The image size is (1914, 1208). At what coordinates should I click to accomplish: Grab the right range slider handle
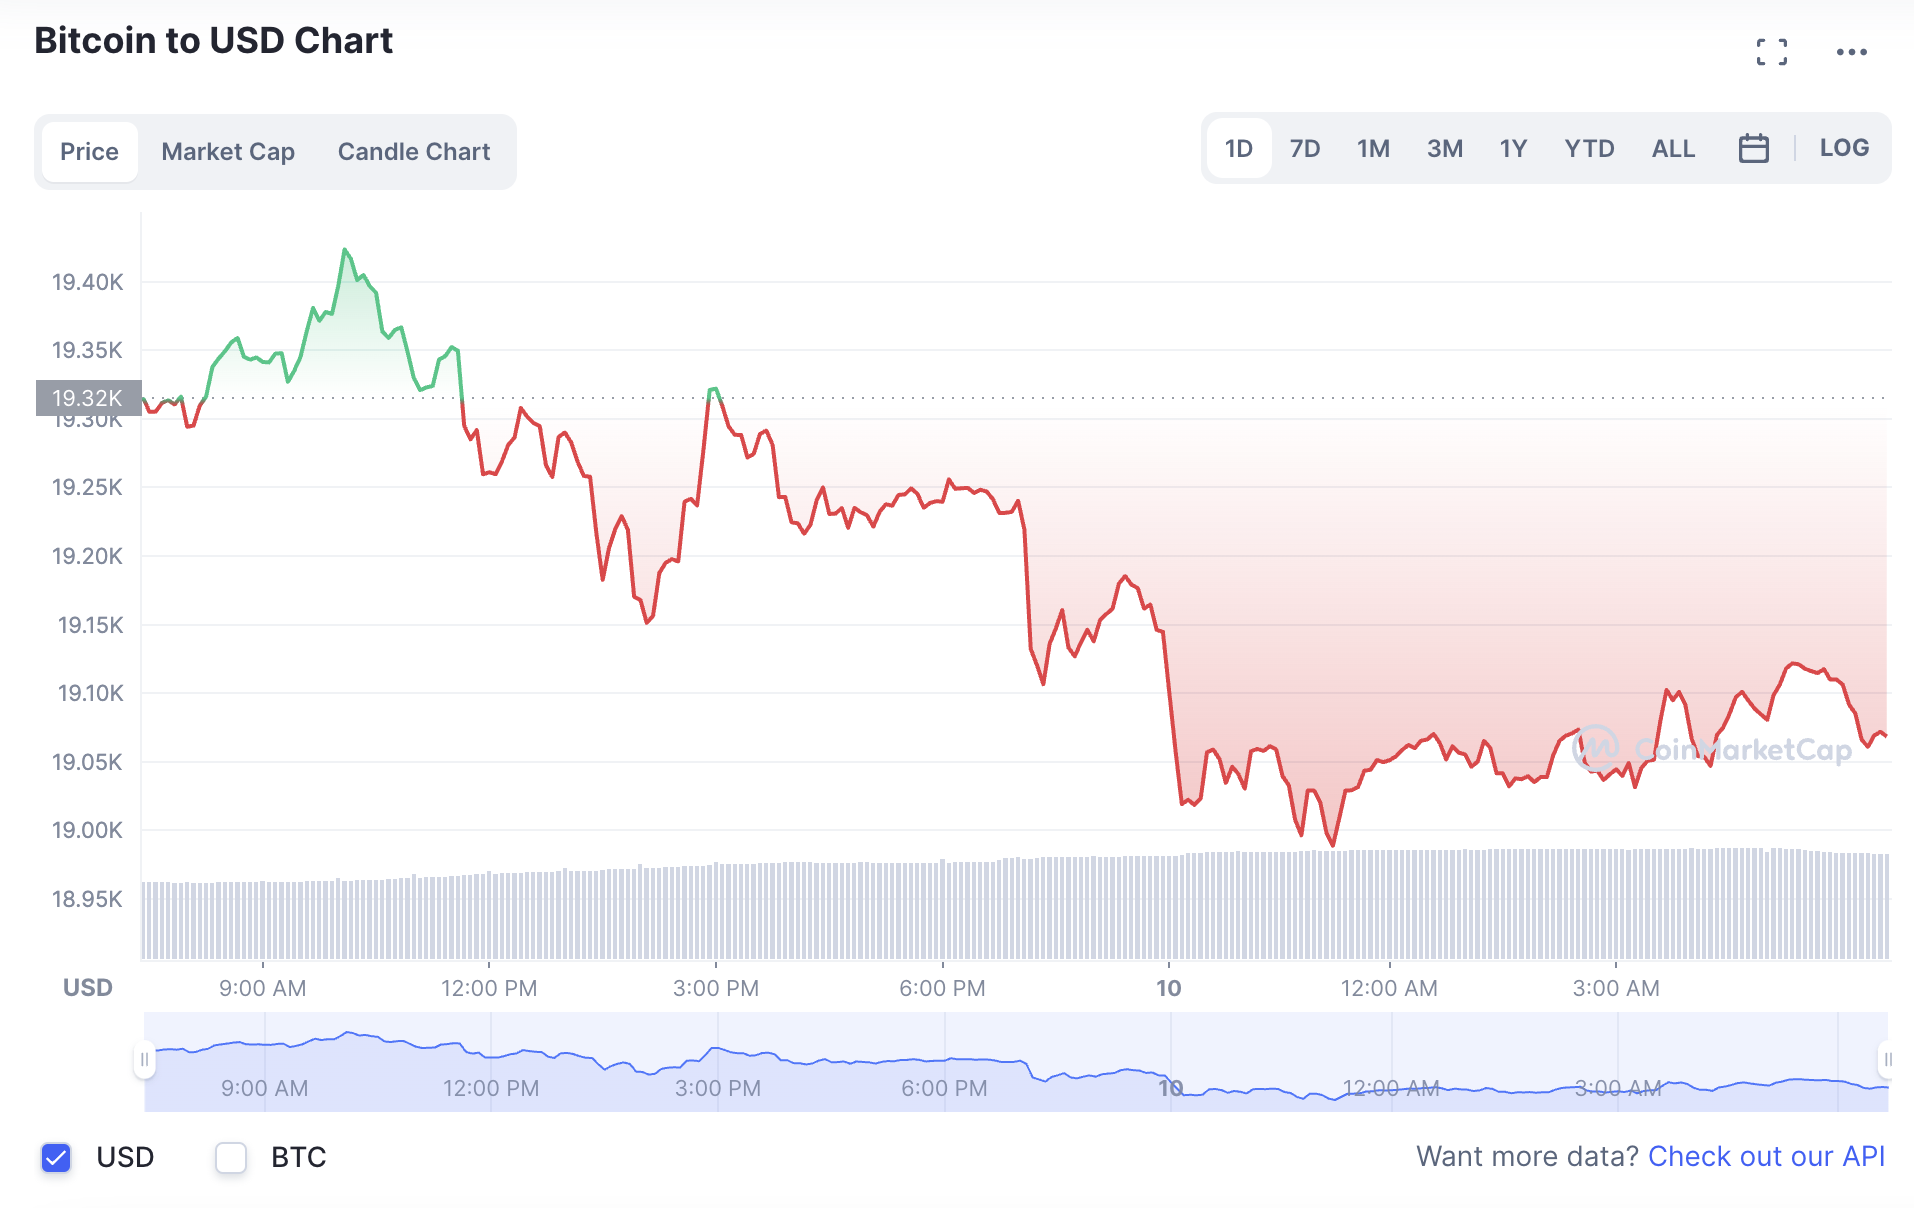click(x=1887, y=1059)
